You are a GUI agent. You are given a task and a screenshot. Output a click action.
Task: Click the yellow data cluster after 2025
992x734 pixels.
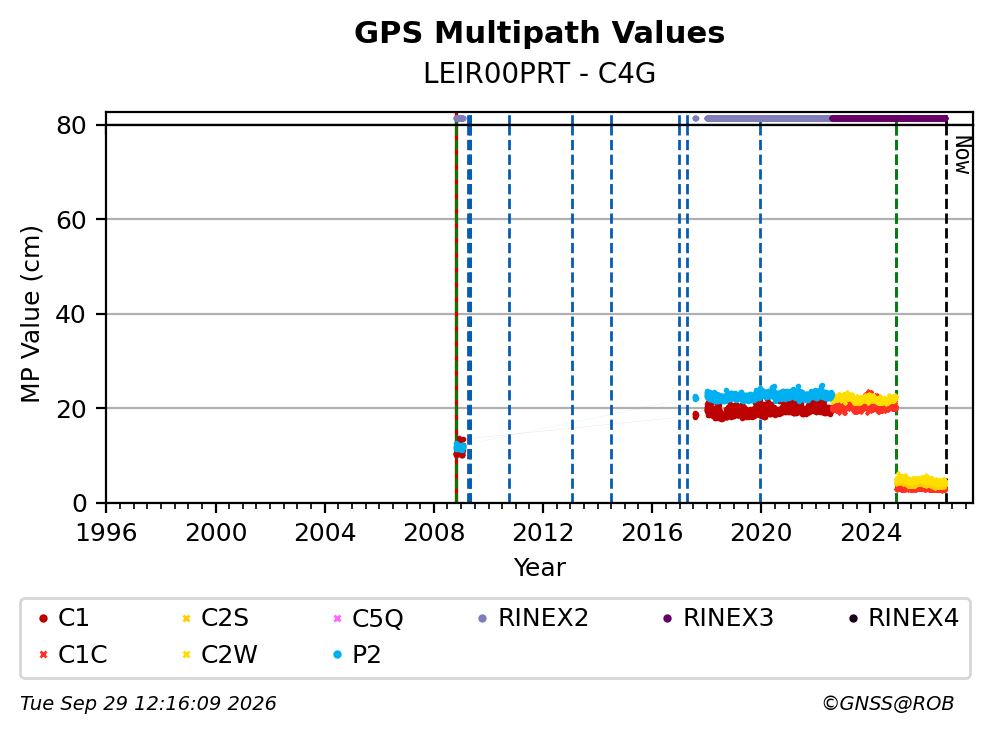(x=921, y=482)
